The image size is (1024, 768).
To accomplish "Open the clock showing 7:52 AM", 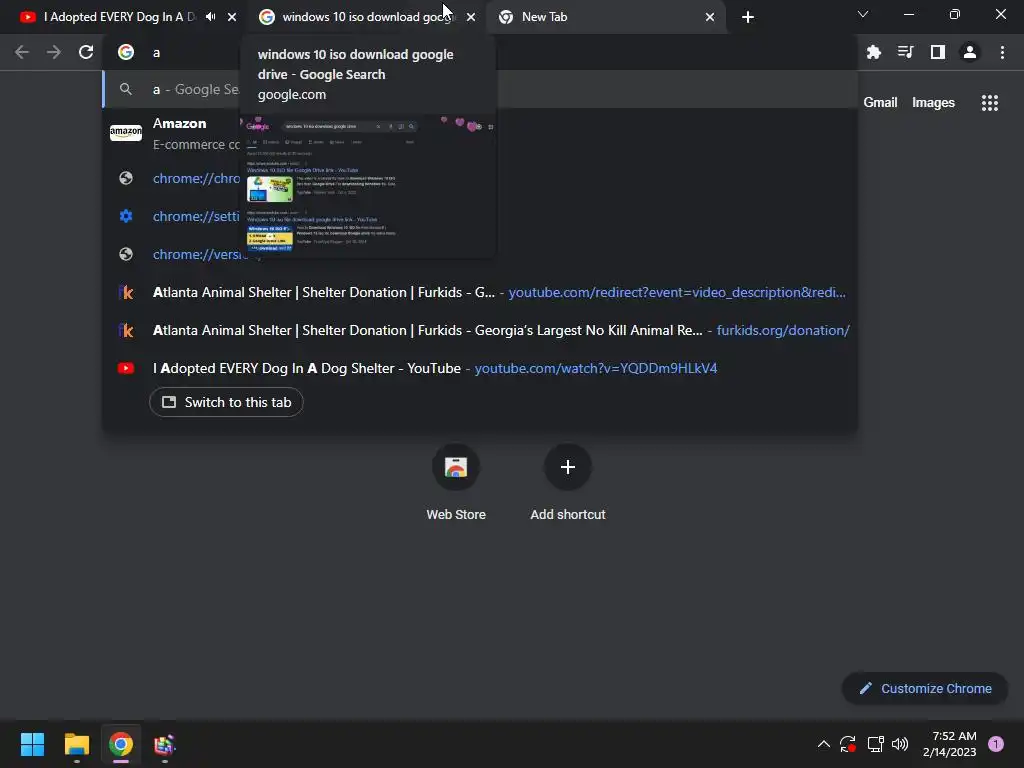I will tap(950, 744).
